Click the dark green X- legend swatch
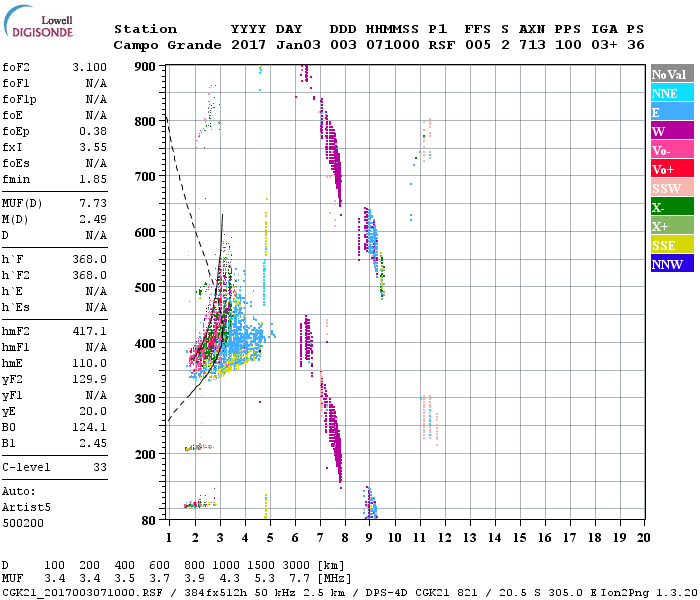This screenshot has width=700, height=600. coord(672,207)
